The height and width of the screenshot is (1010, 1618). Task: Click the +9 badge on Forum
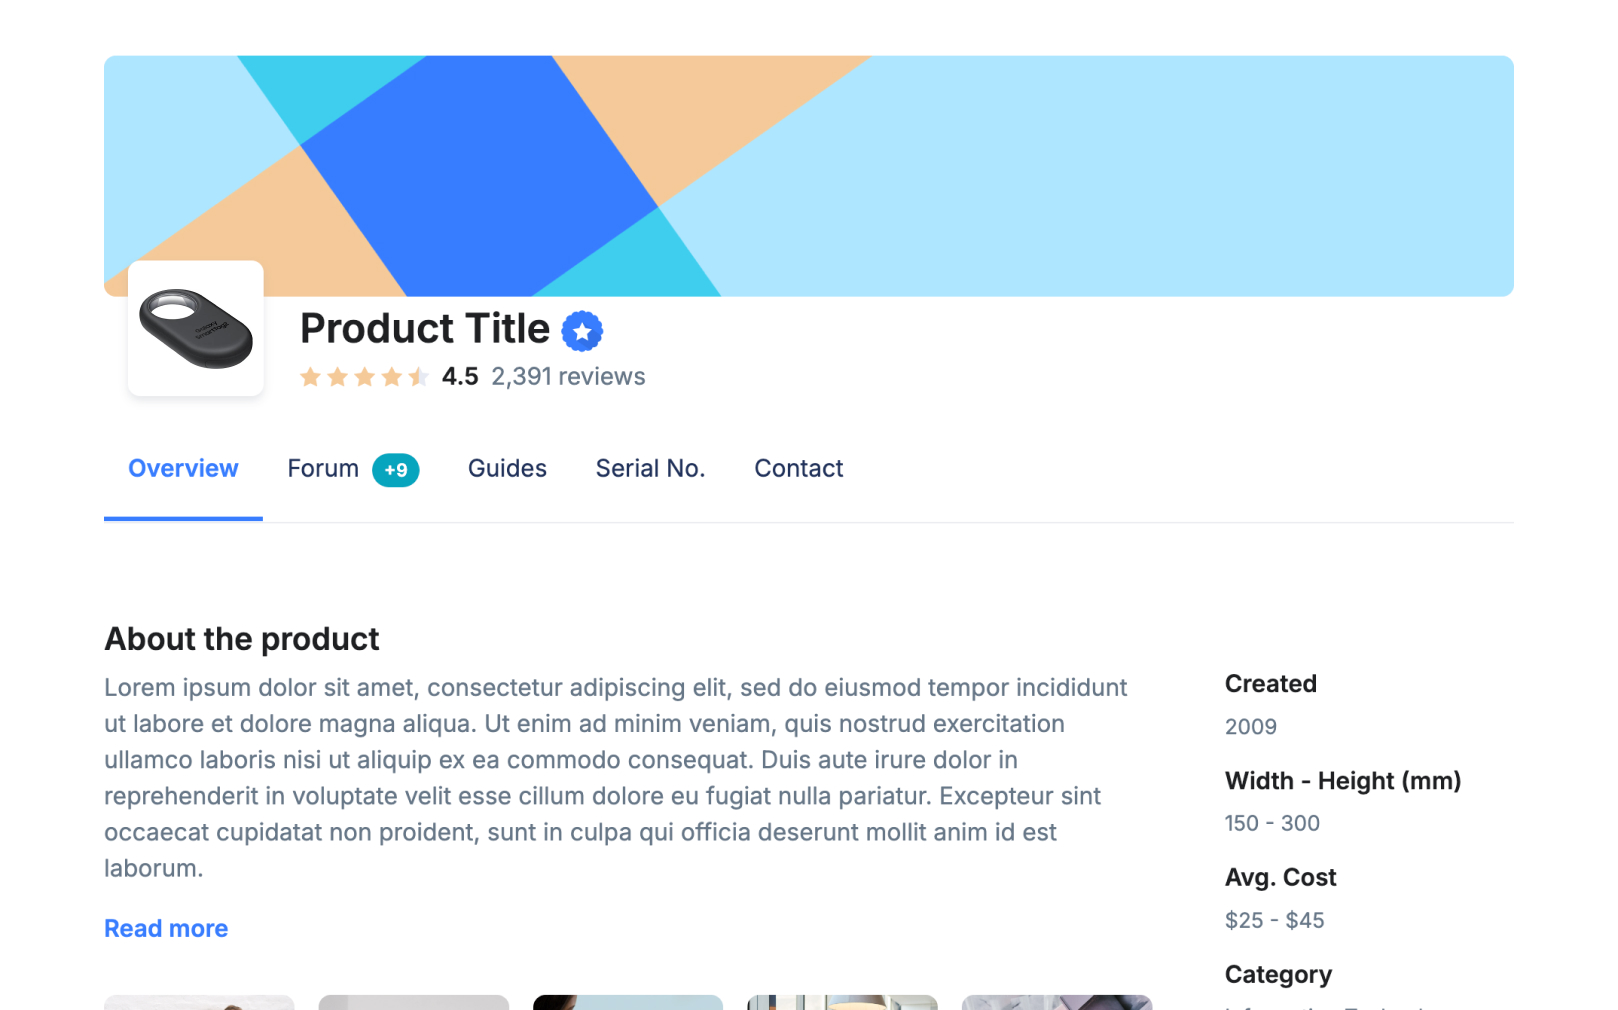point(396,470)
